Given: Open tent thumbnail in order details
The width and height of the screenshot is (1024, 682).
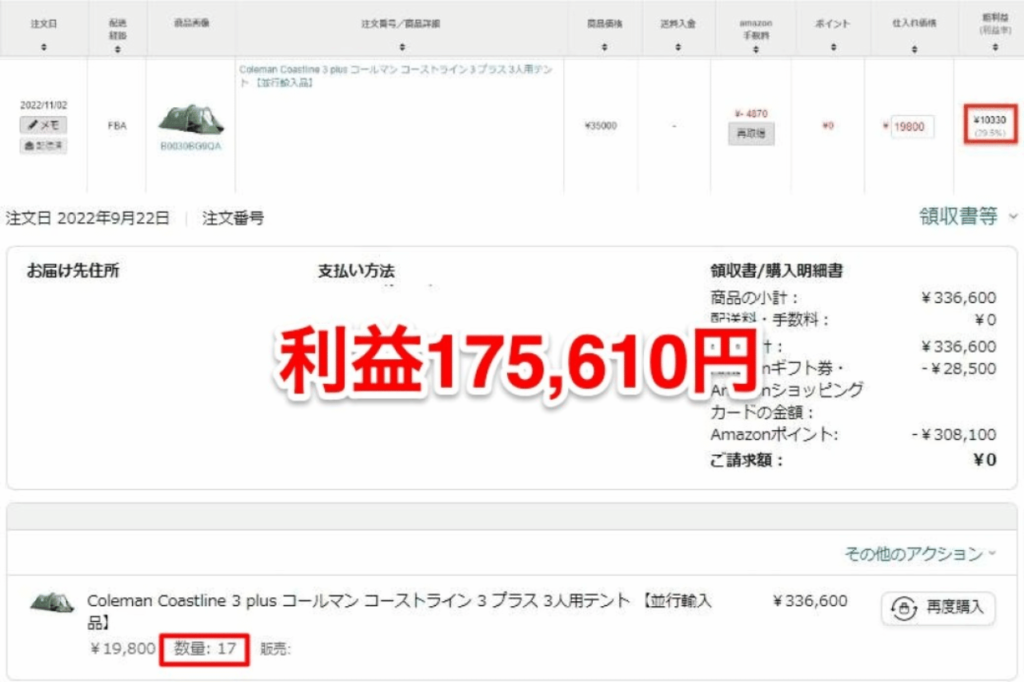Looking at the screenshot, I should click(52, 602).
